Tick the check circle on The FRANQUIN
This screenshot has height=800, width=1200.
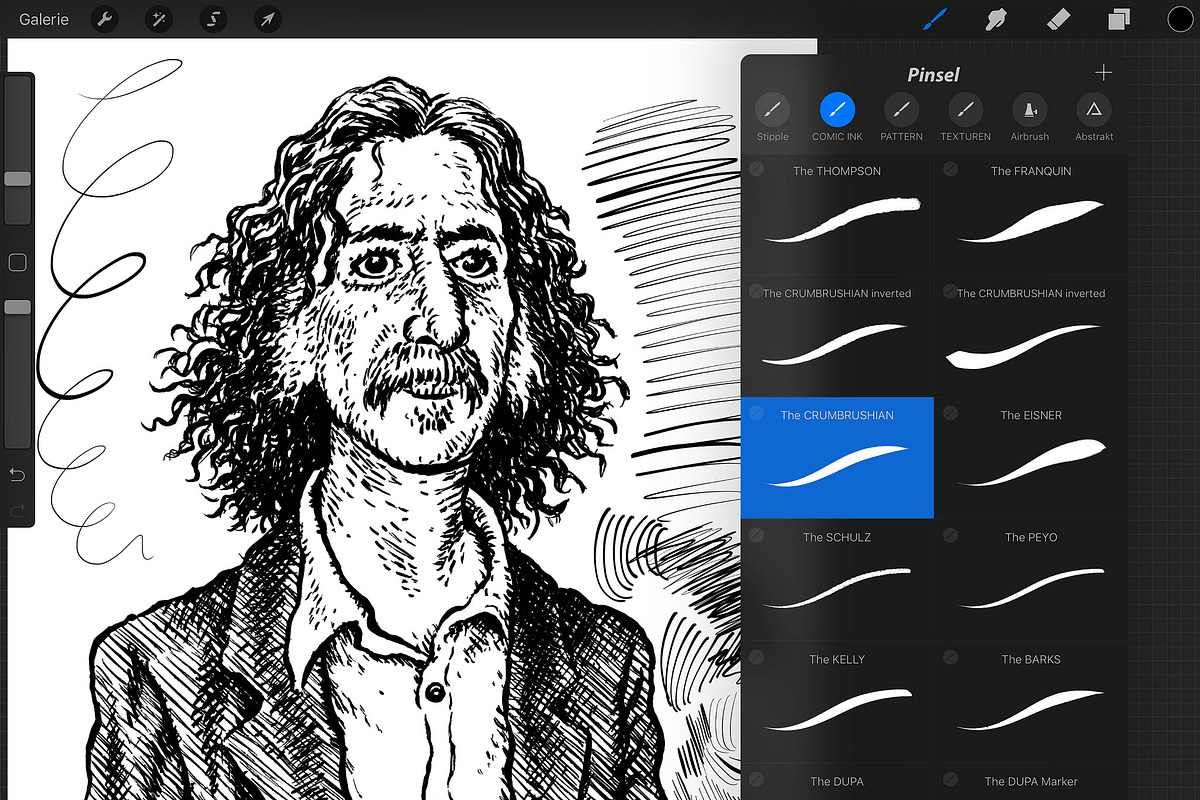950,169
